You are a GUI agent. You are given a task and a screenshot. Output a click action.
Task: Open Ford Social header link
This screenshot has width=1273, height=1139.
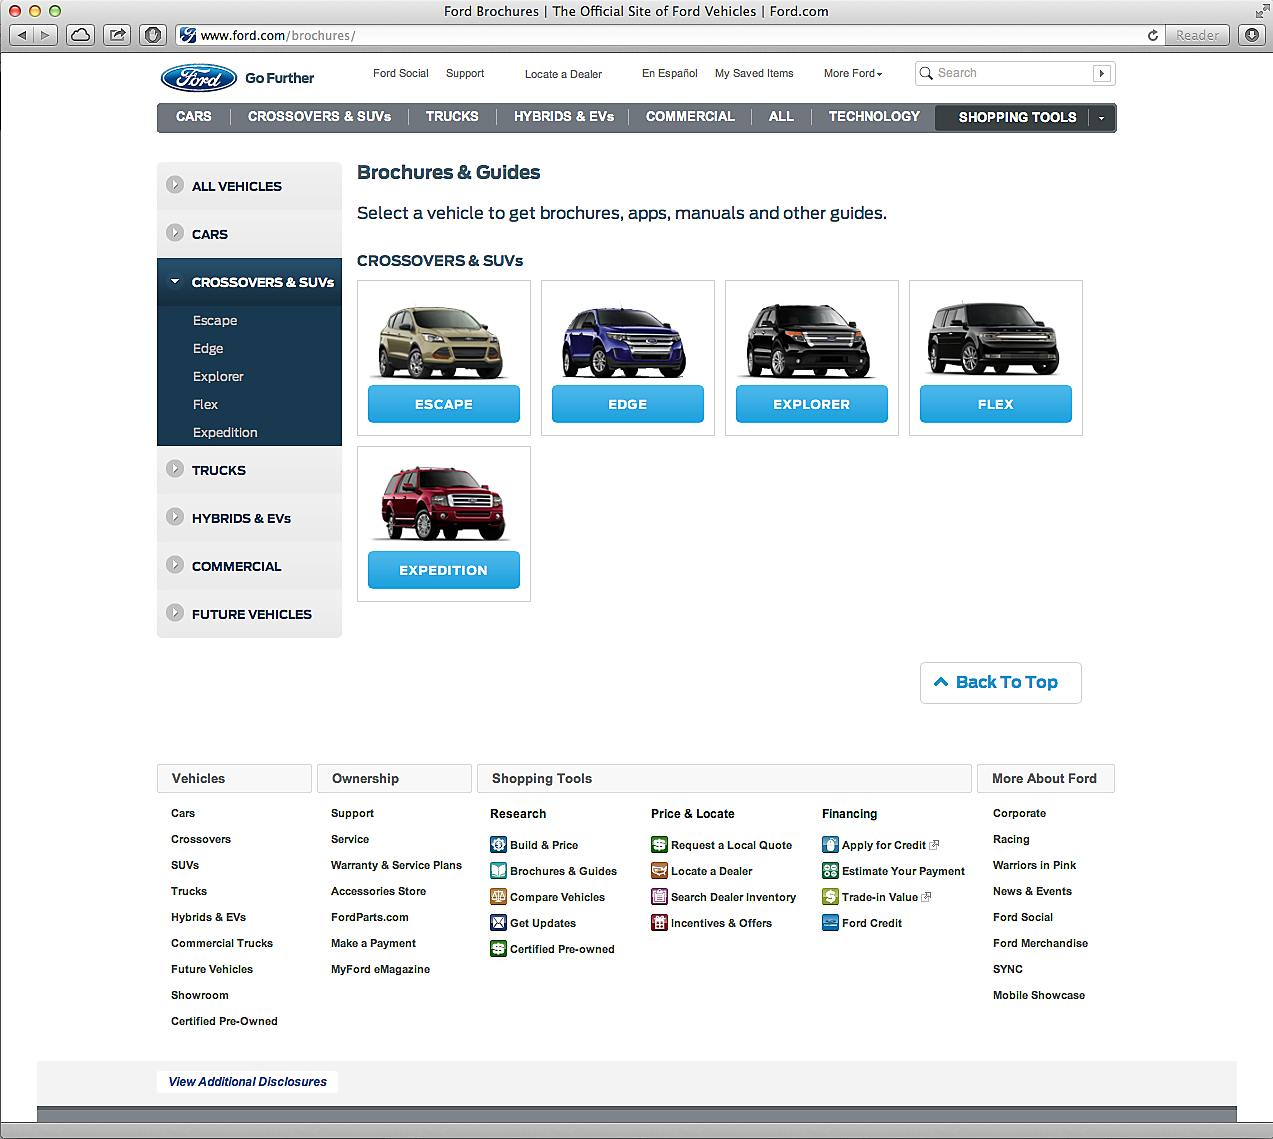(x=400, y=73)
